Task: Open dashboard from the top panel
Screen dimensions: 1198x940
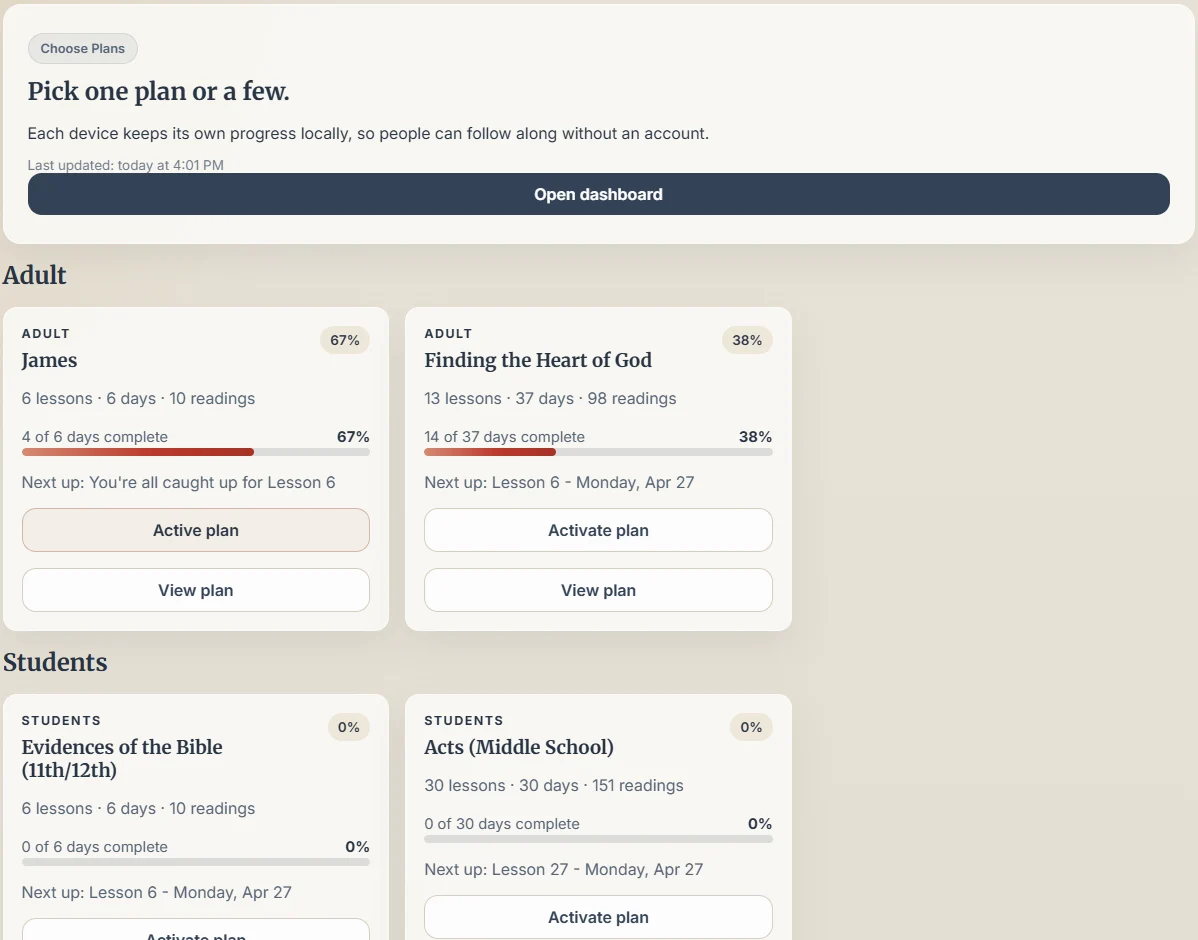Action: click(598, 194)
